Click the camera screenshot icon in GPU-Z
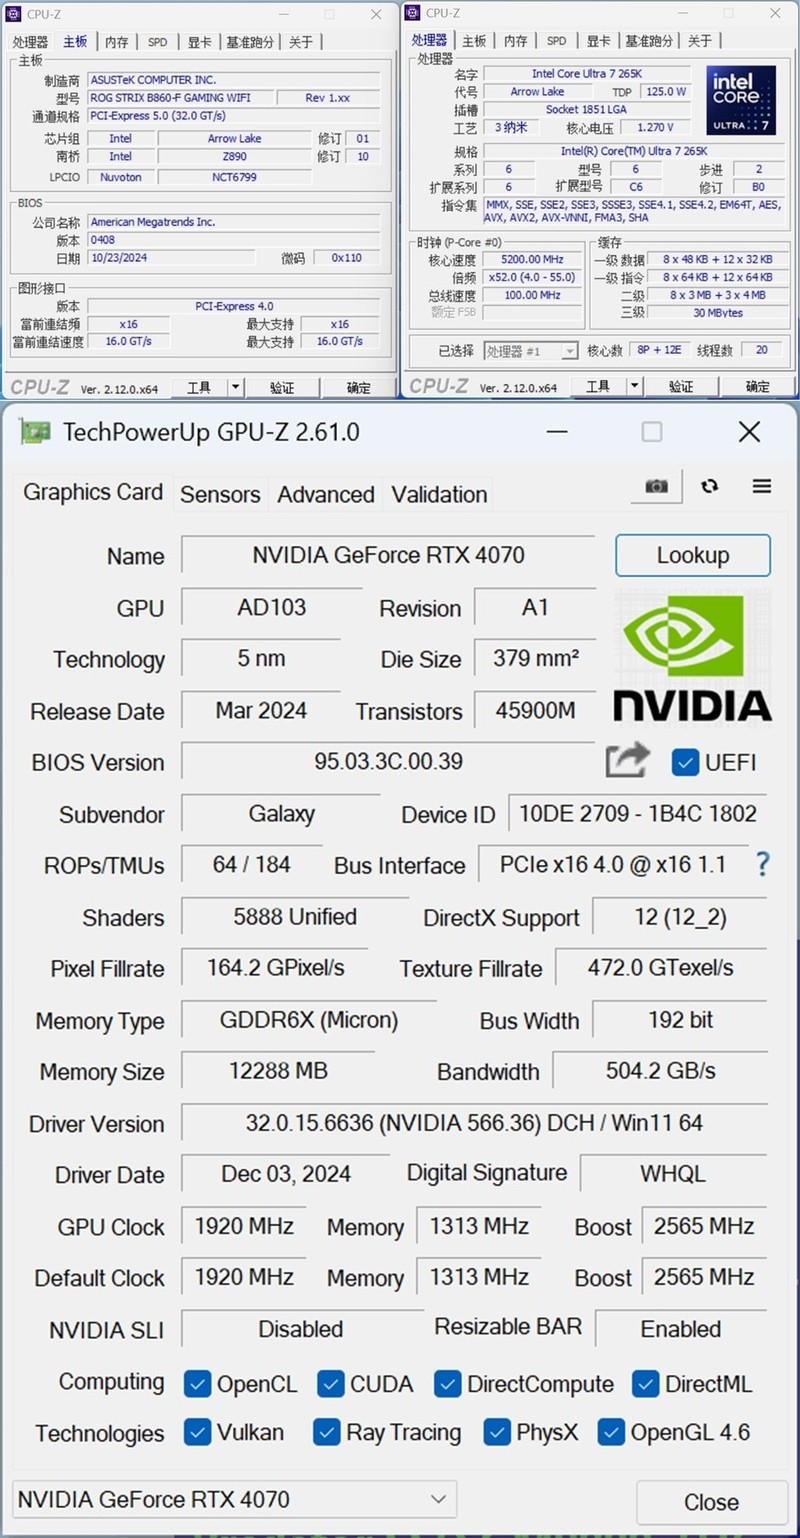The height and width of the screenshot is (1538, 800). (x=656, y=486)
